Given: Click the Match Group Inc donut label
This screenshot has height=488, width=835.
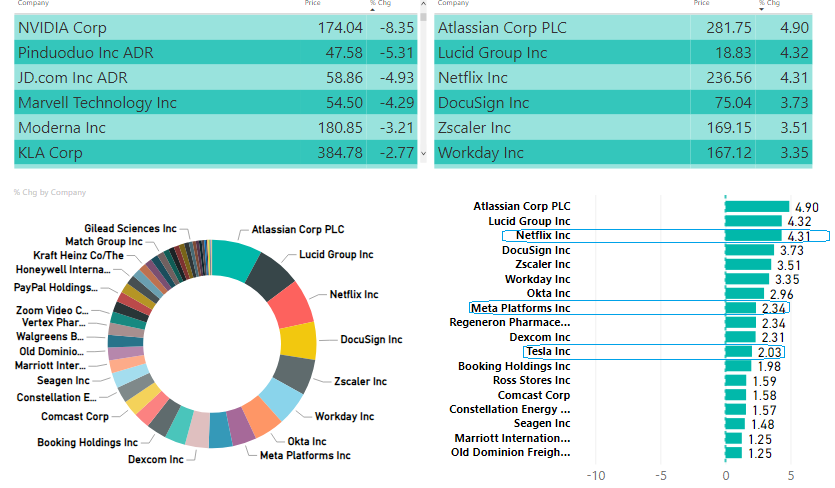Looking at the screenshot, I should [x=104, y=242].
